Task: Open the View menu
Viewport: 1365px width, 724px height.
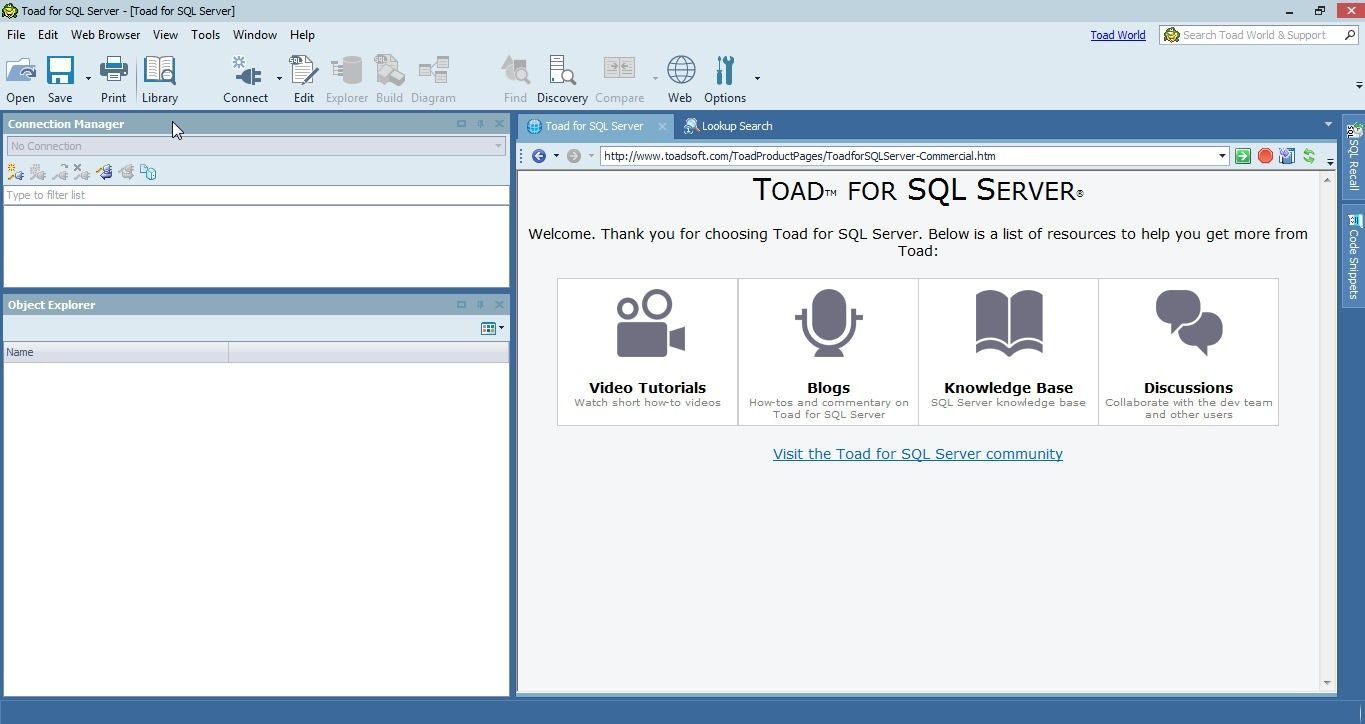Action: pos(165,35)
